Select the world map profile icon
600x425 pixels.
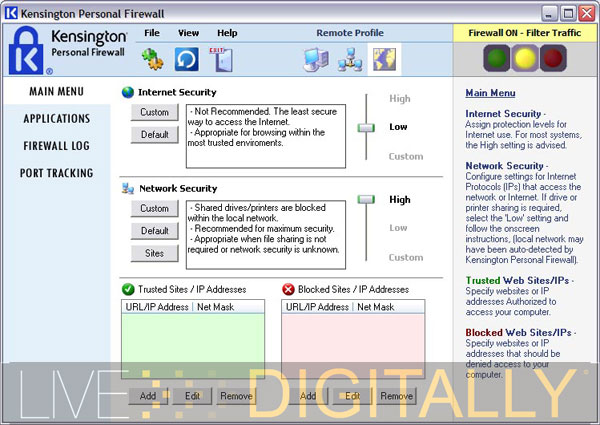pyautogui.click(x=383, y=60)
